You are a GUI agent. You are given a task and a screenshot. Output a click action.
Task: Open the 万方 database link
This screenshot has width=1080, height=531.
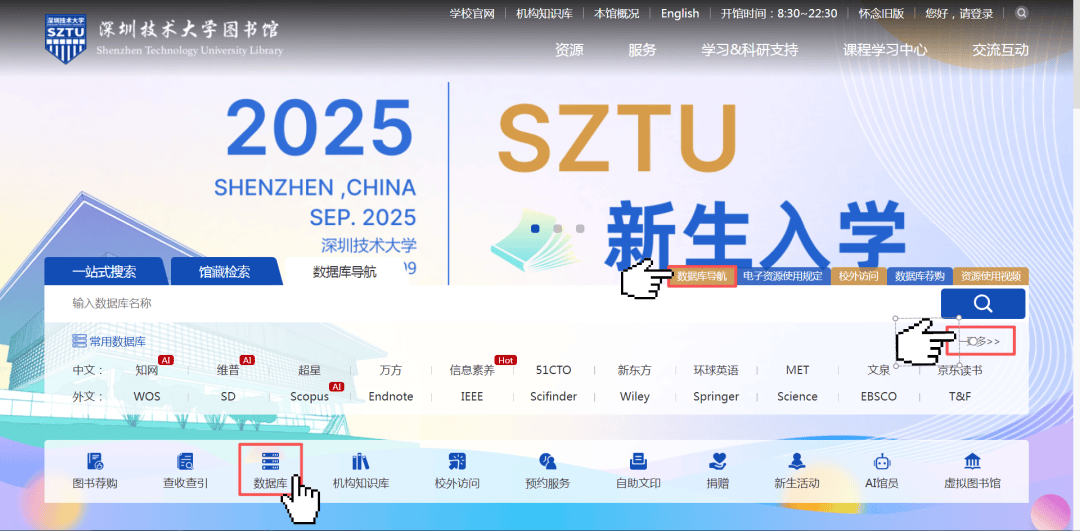(x=391, y=371)
